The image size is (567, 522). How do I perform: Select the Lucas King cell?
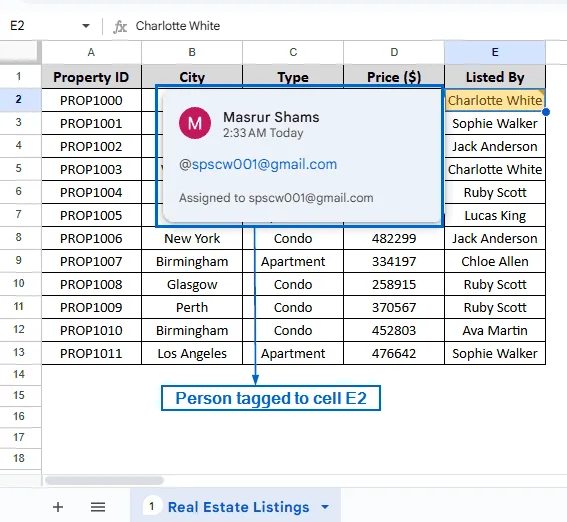pyautogui.click(x=495, y=215)
